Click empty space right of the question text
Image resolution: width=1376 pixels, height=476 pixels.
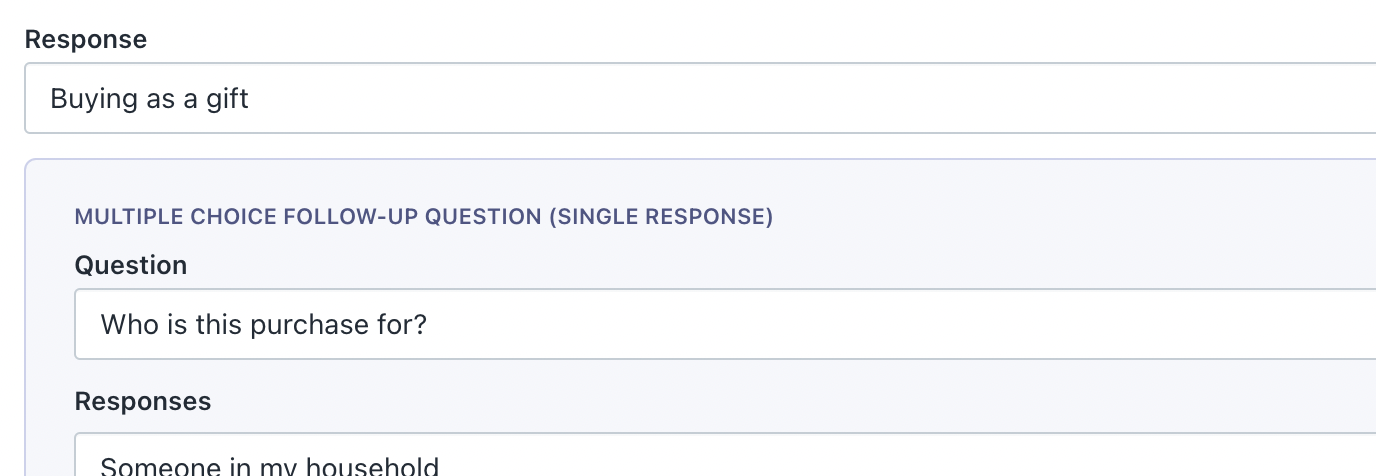[850, 325]
